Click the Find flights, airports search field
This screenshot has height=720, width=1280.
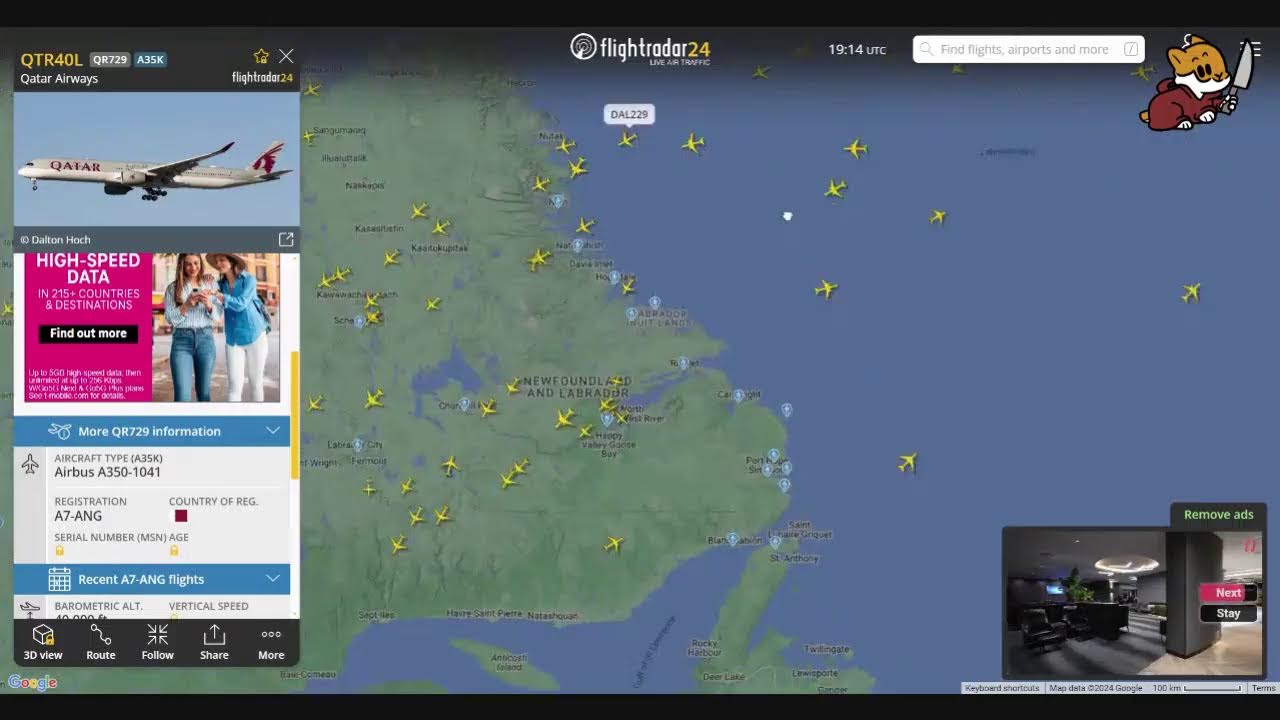(x=1029, y=49)
